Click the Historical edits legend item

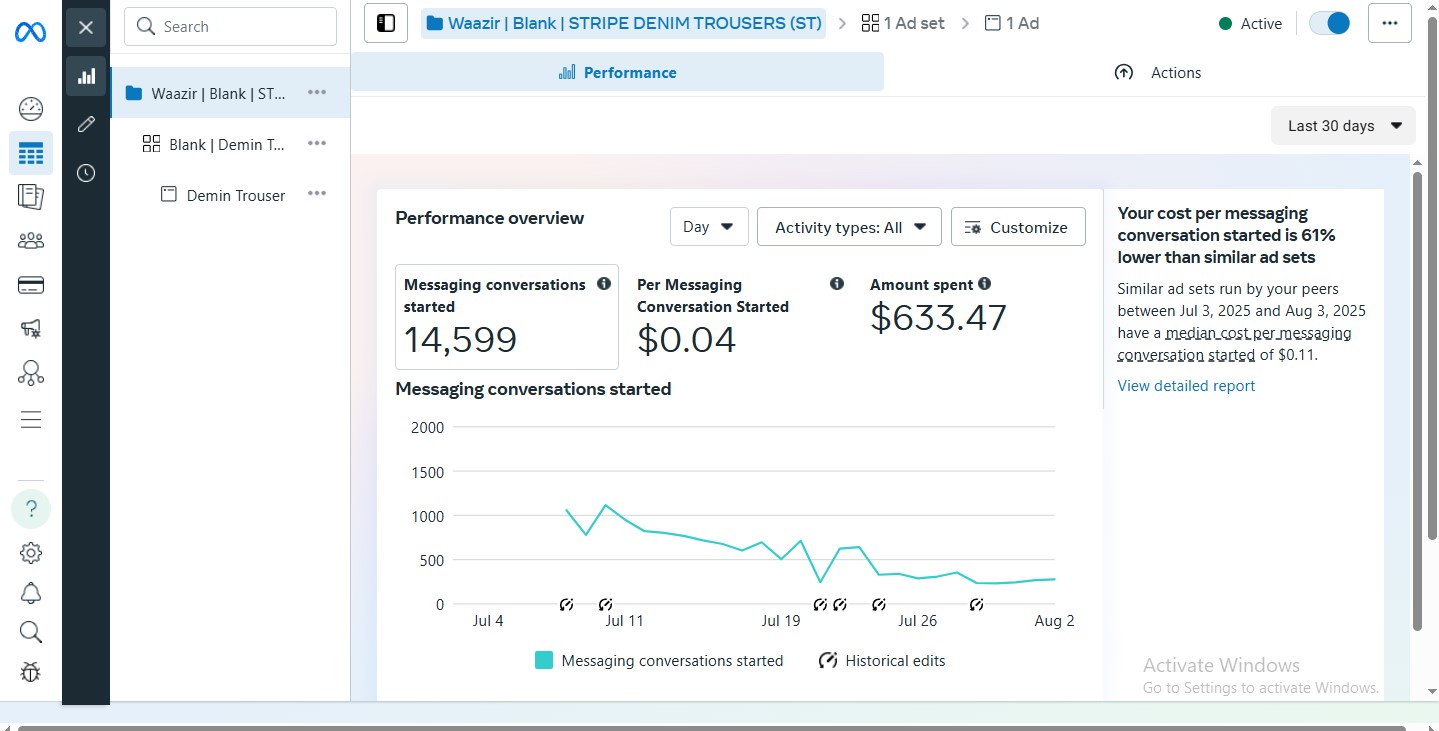click(882, 660)
